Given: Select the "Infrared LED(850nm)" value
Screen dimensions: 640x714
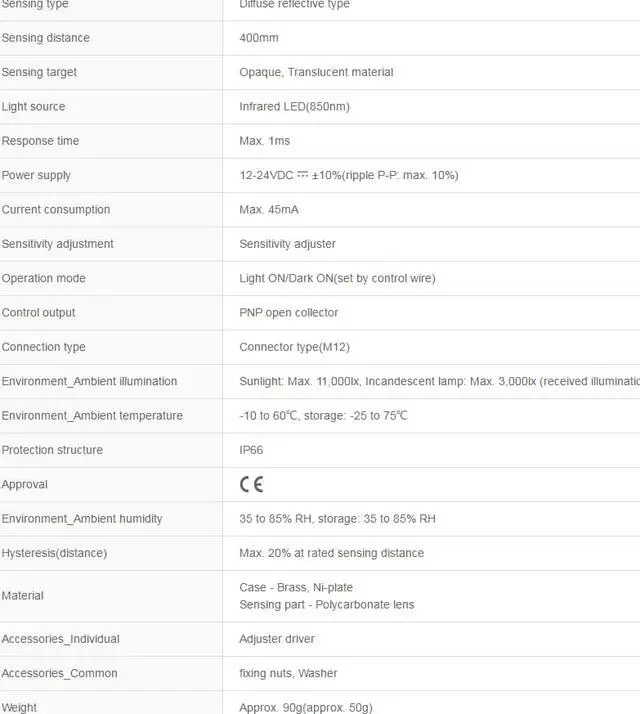Looking at the screenshot, I should (x=294, y=107).
